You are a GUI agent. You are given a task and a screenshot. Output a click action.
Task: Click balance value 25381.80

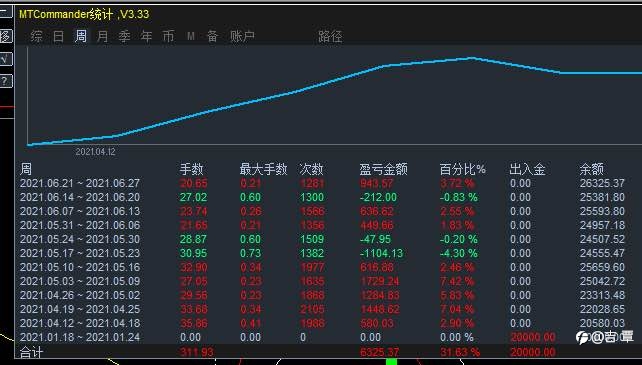click(602, 197)
